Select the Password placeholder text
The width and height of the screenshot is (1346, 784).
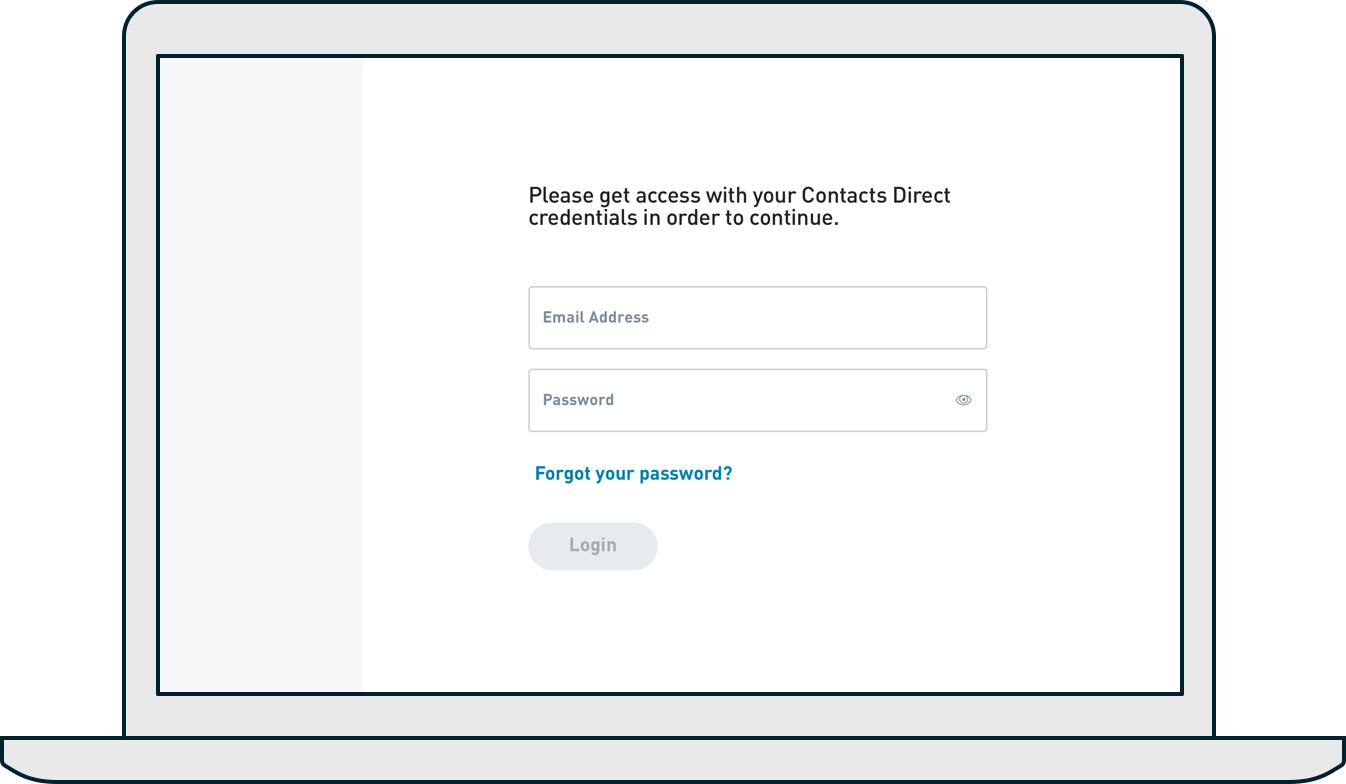pyautogui.click(x=578, y=400)
